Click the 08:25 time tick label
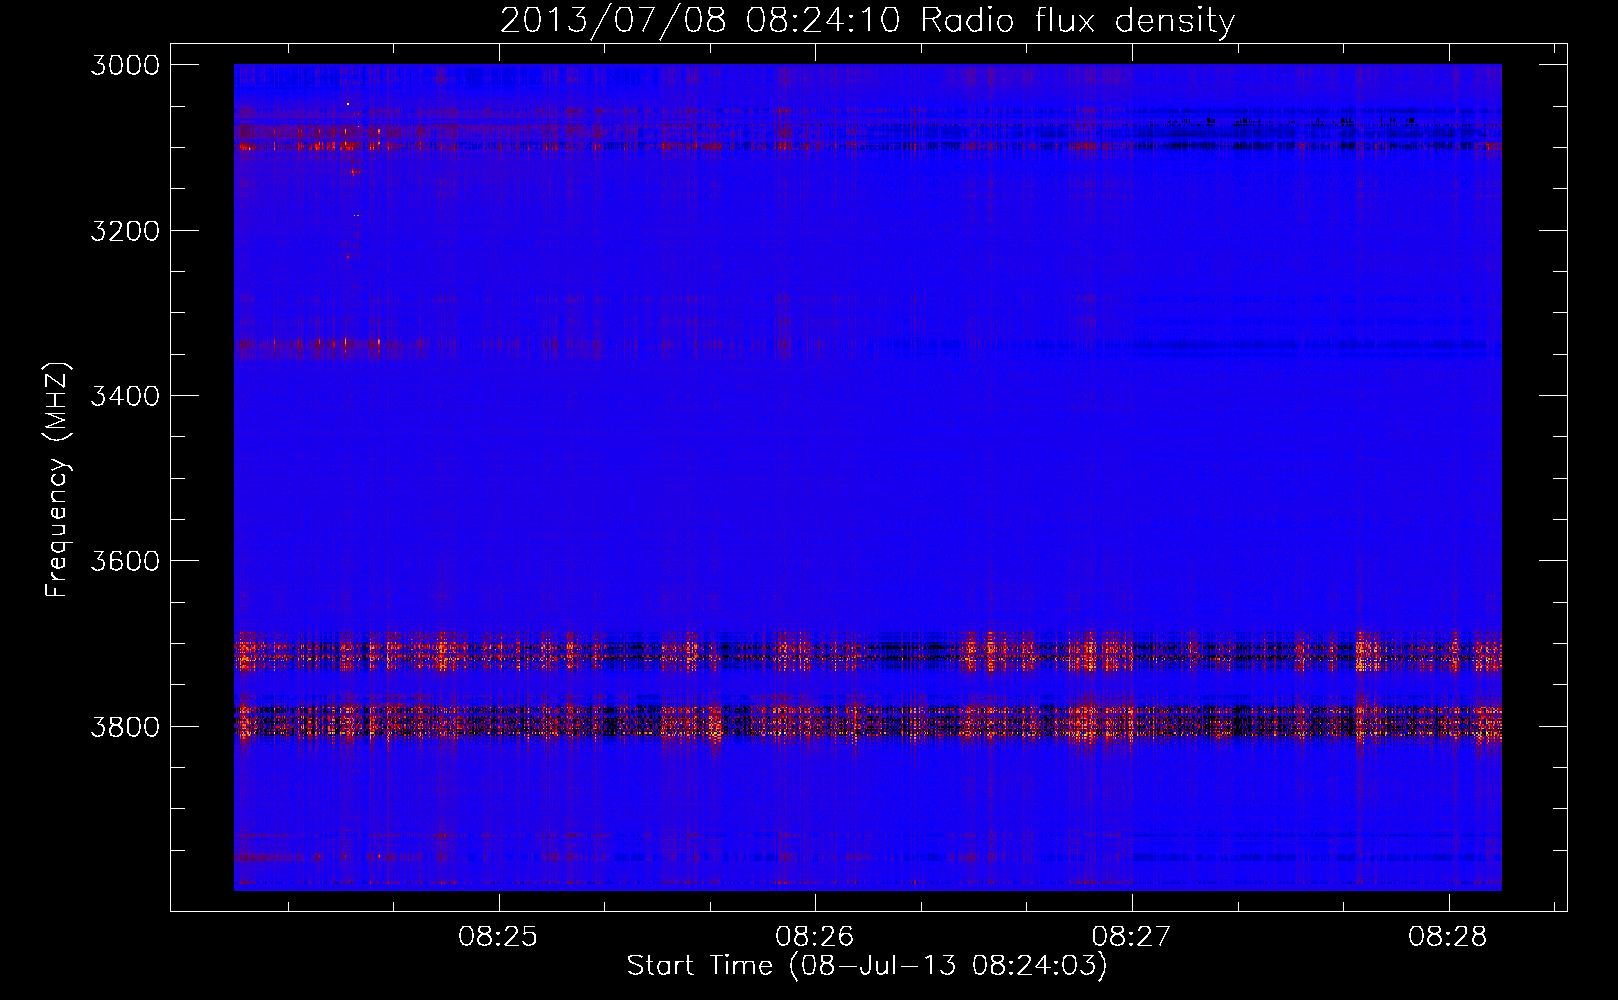 [498, 937]
